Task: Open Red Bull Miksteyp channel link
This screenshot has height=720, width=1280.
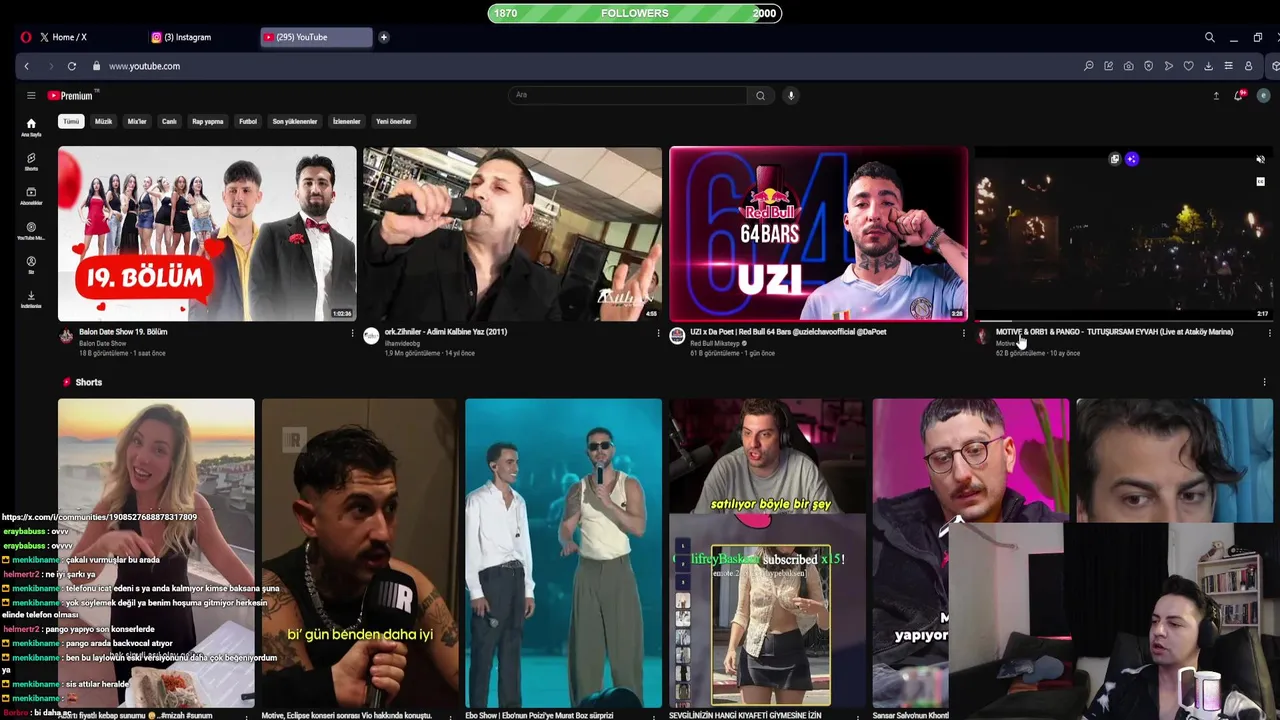Action: (x=715, y=343)
